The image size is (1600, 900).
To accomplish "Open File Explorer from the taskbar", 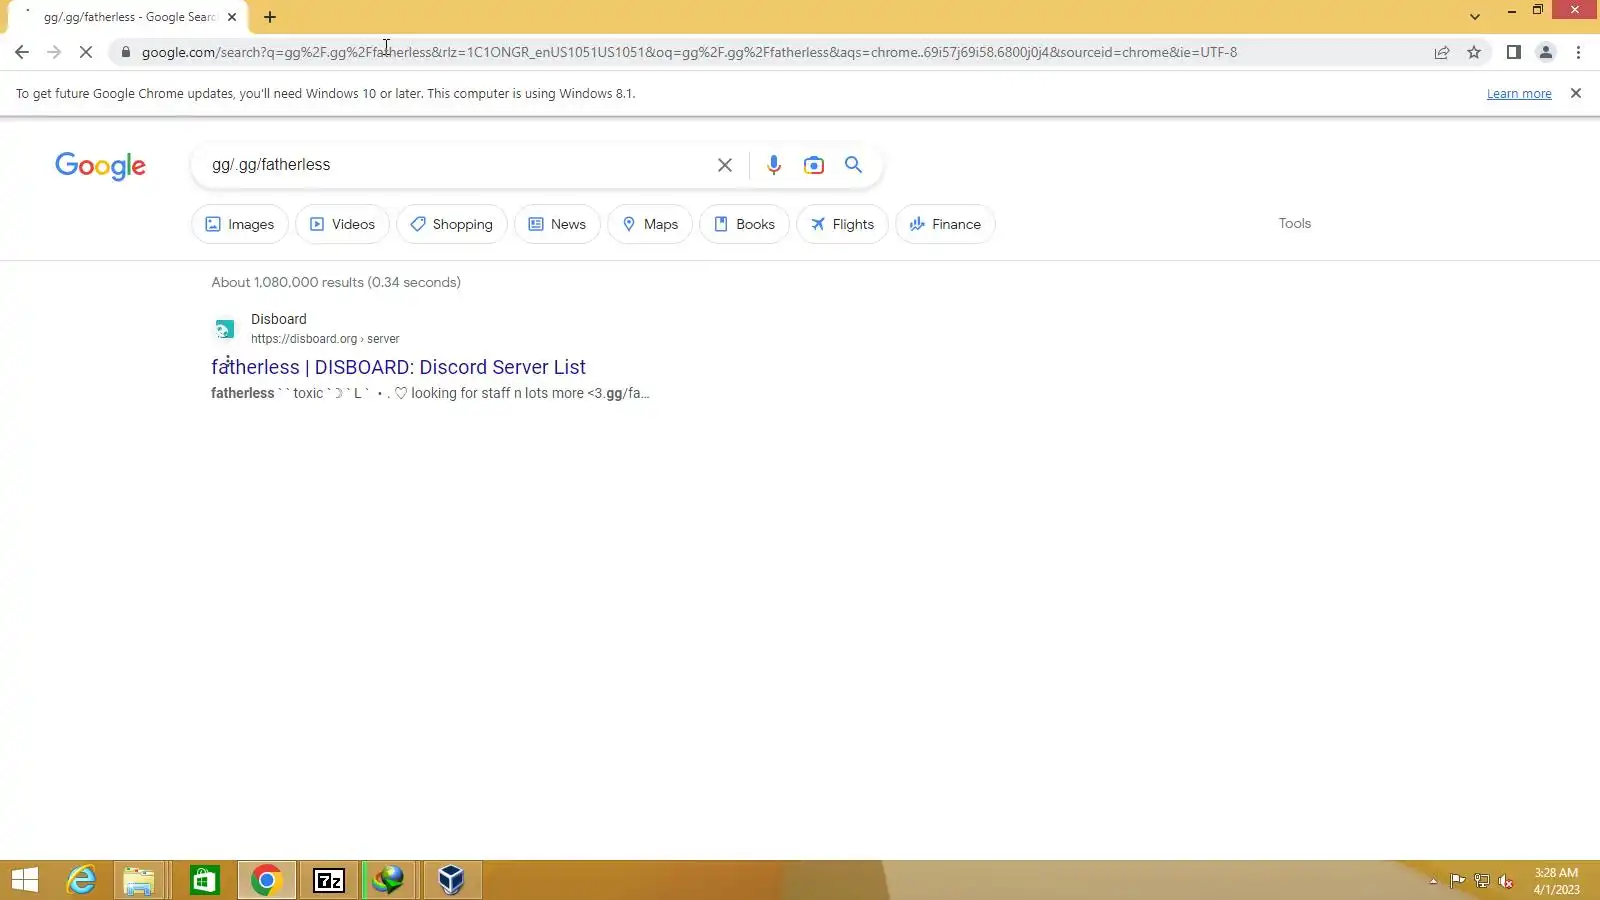I will 139,880.
